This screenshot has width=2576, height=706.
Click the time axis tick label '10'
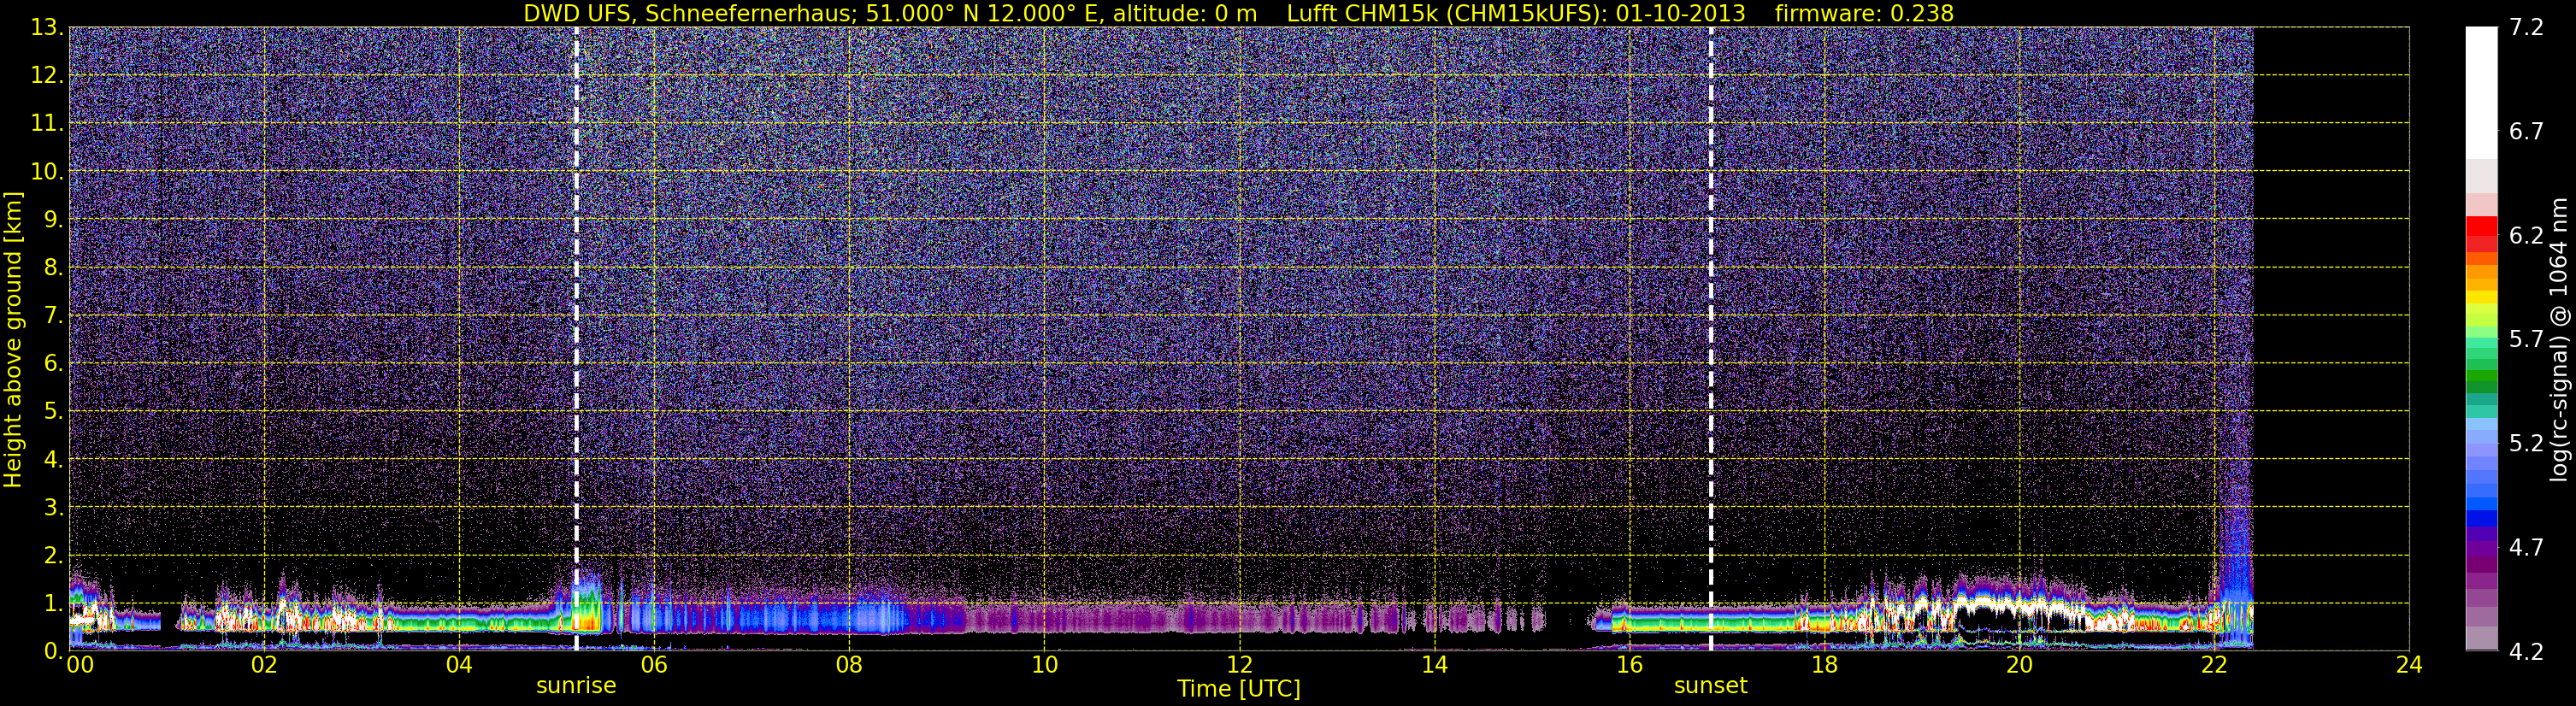click(x=1044, y=664)
